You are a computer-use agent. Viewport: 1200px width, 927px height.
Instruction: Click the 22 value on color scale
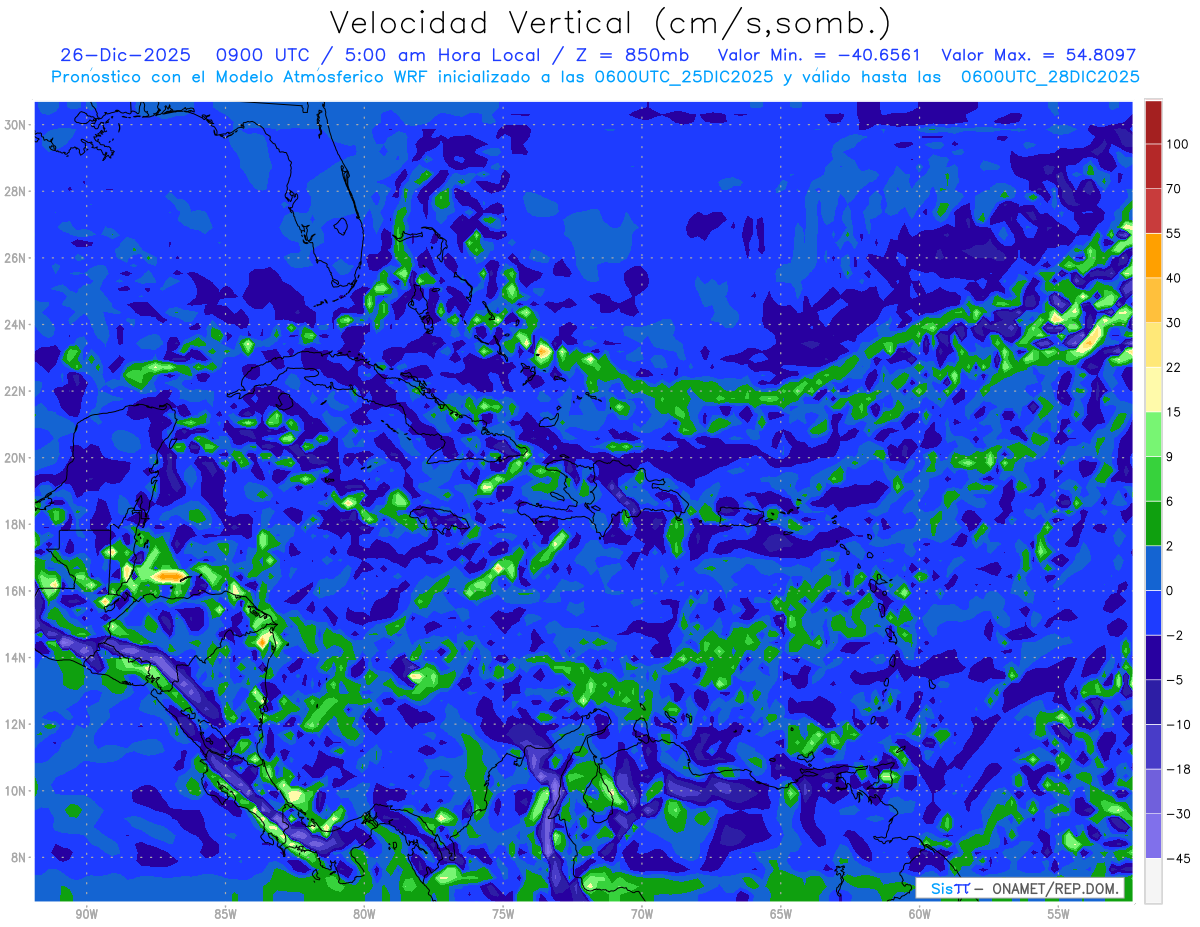click(1174, 368)
